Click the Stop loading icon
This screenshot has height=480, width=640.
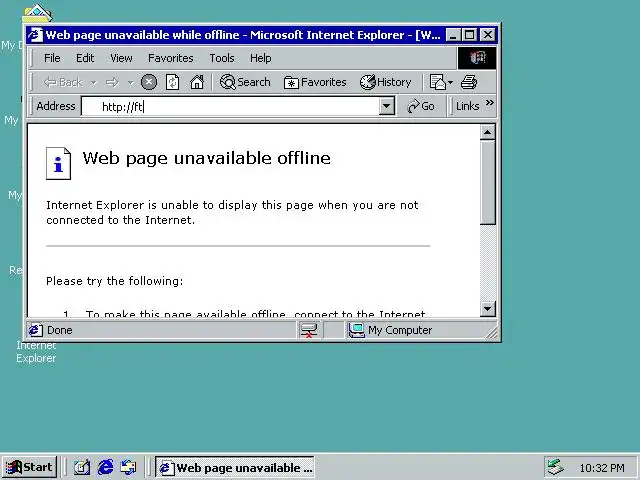coord(149,82)
